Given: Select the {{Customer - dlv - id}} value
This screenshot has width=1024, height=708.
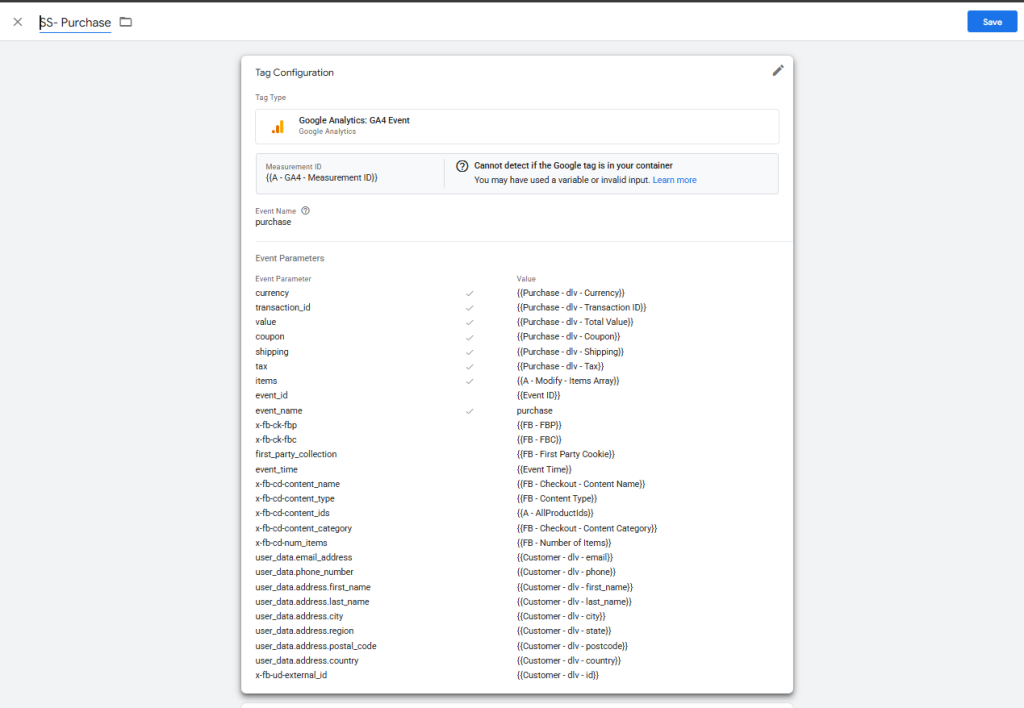Looking at the screenshot, I should pyautogui.click(x=557, y=675).
